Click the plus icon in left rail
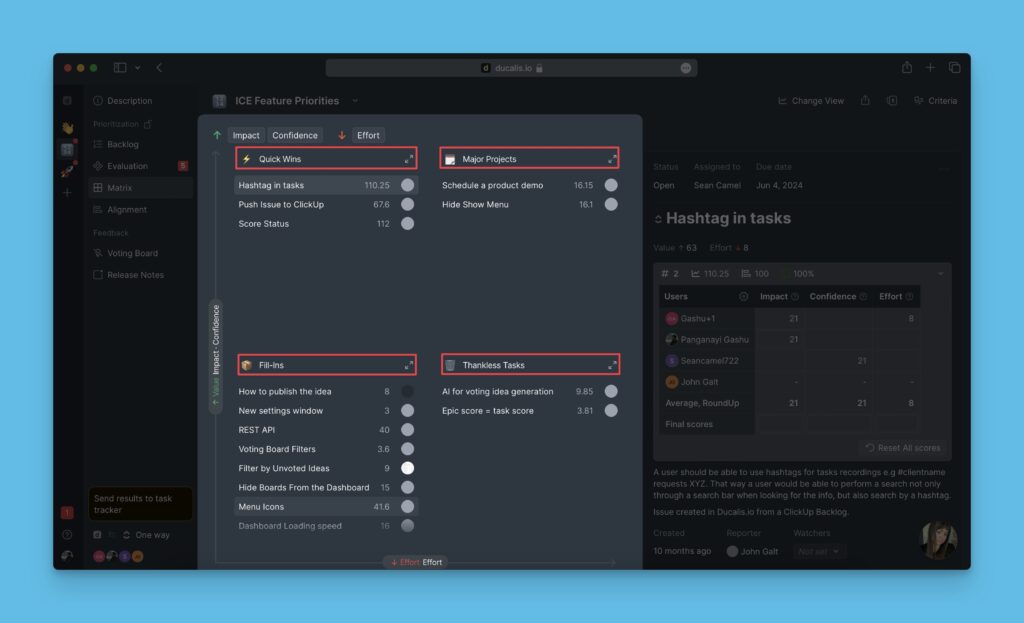Viewport: 1024px width, 623px height. (67, 192)
